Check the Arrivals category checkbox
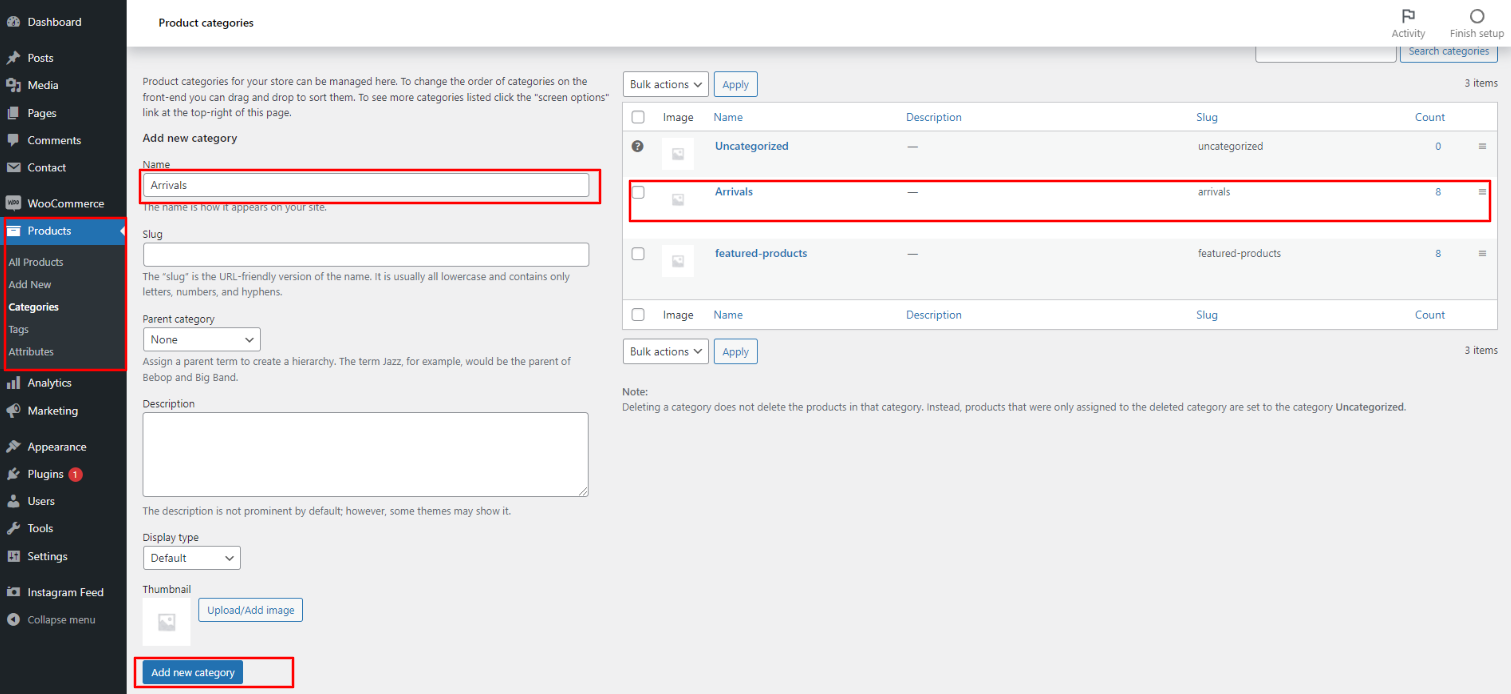 [638, 192]
